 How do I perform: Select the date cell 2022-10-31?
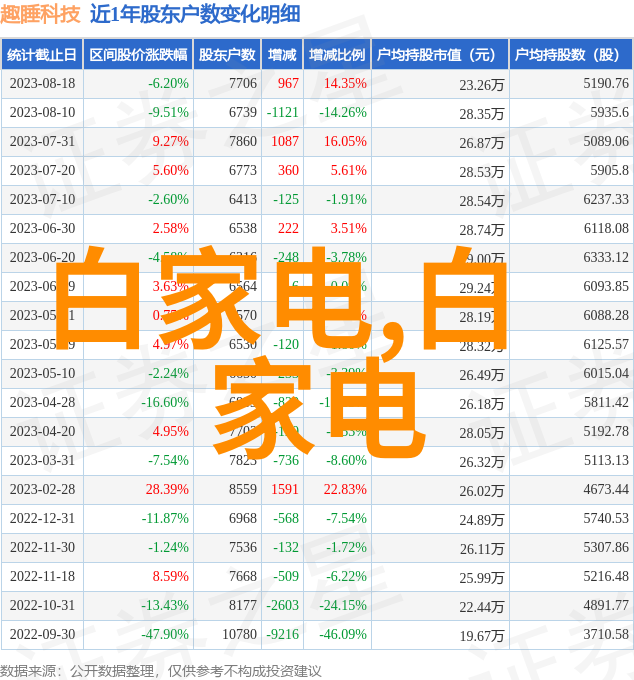42,605
